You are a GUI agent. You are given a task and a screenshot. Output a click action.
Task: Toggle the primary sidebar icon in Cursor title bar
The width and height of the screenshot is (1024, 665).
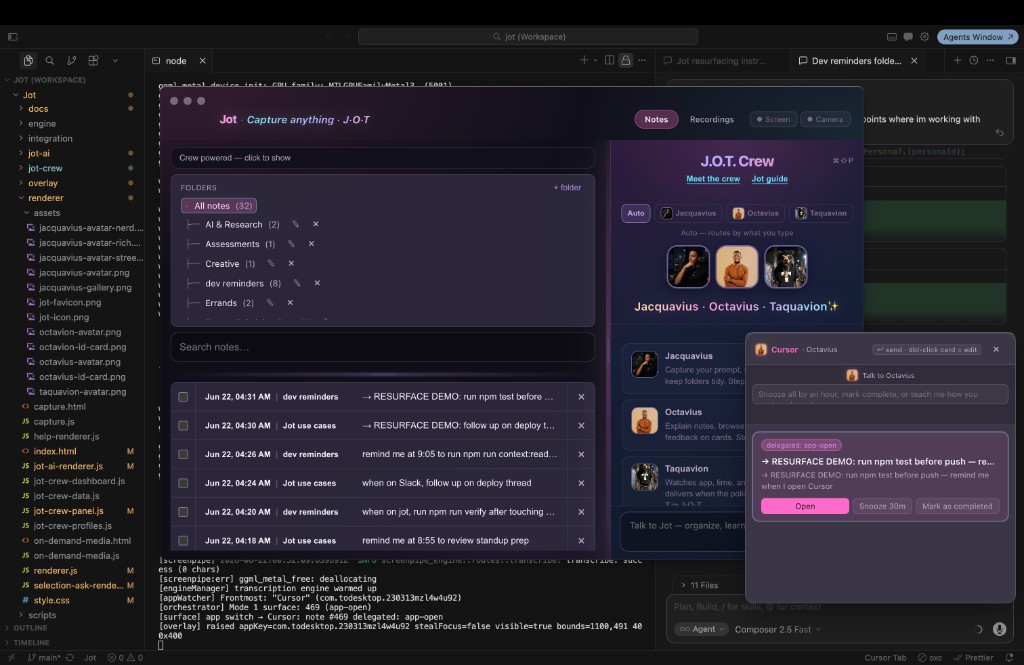coord(12,37)
